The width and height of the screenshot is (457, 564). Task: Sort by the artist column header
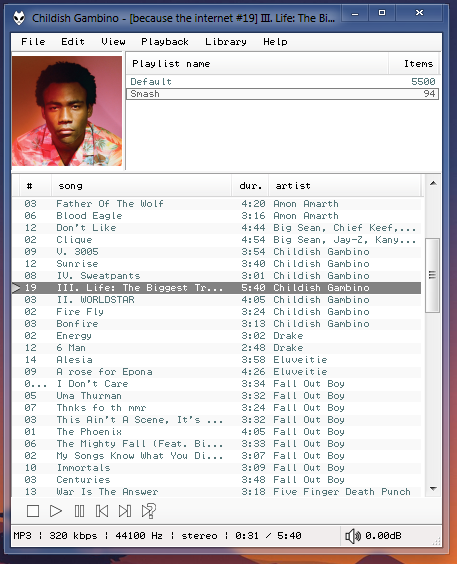344,186
